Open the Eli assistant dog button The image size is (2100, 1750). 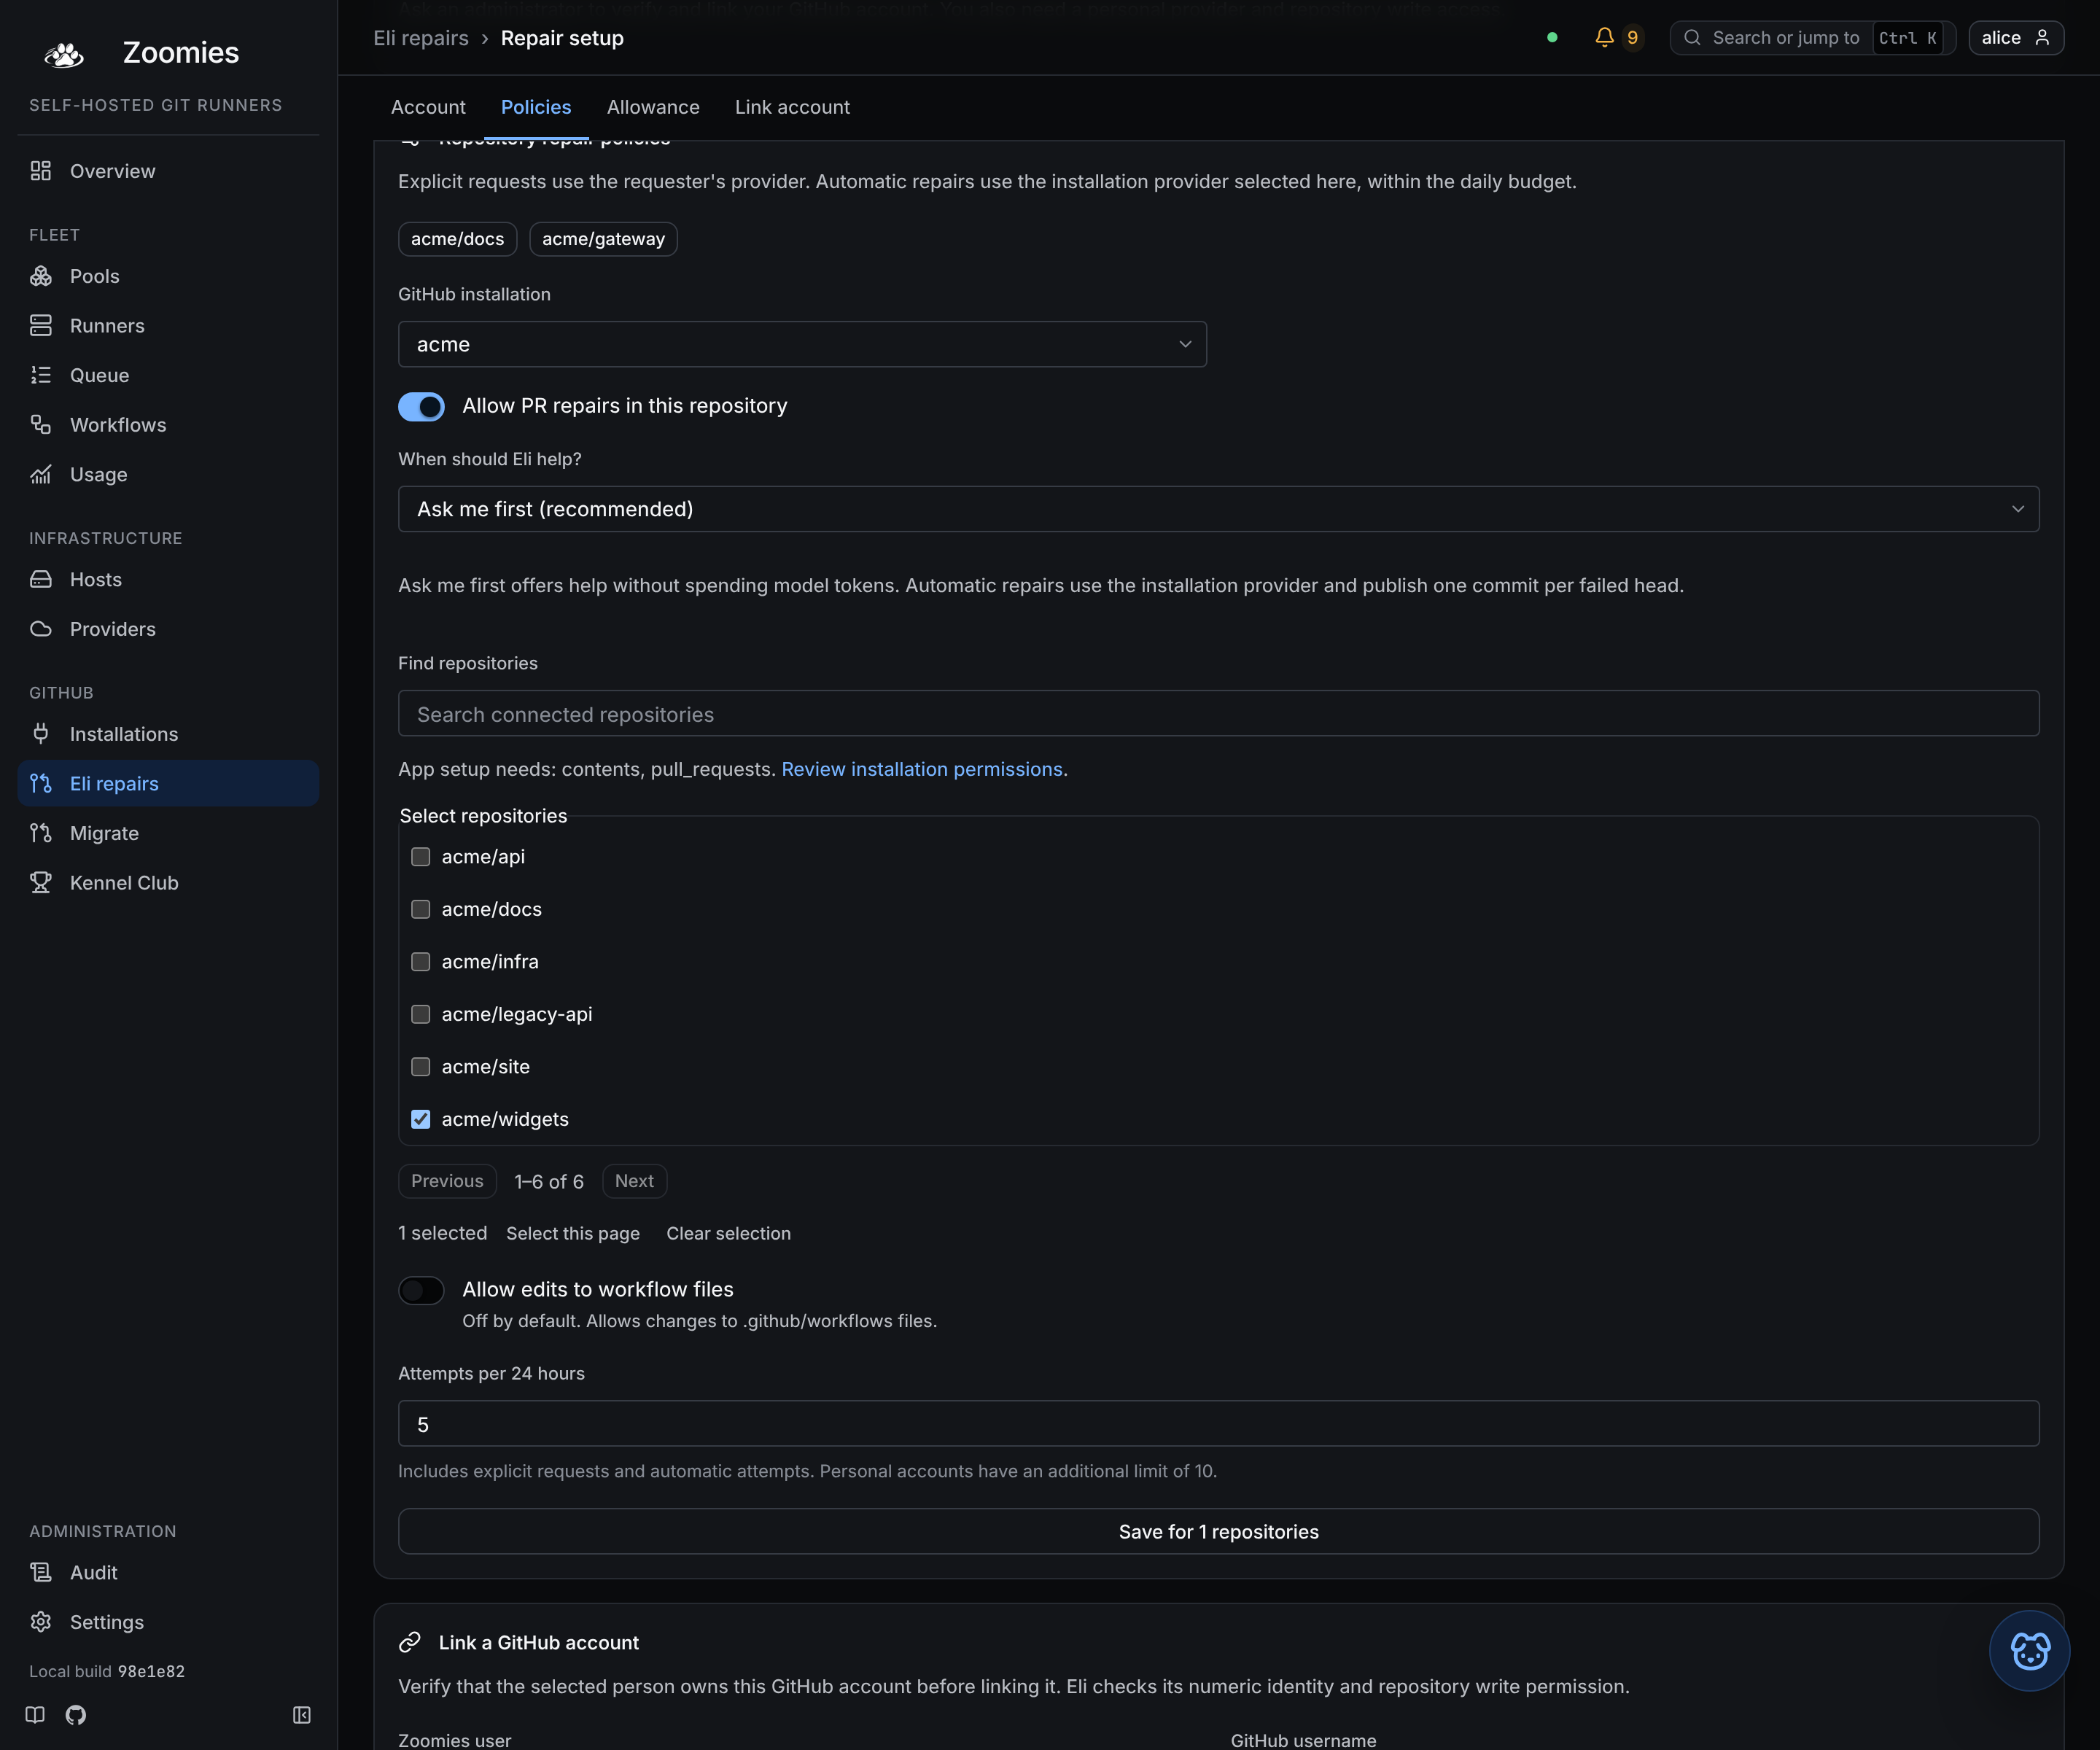click(2029, 1651)
